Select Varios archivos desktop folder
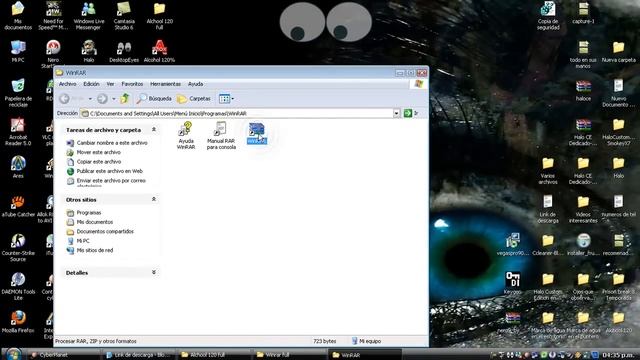This screenshot has width=640, height=360. coord(548,170)
